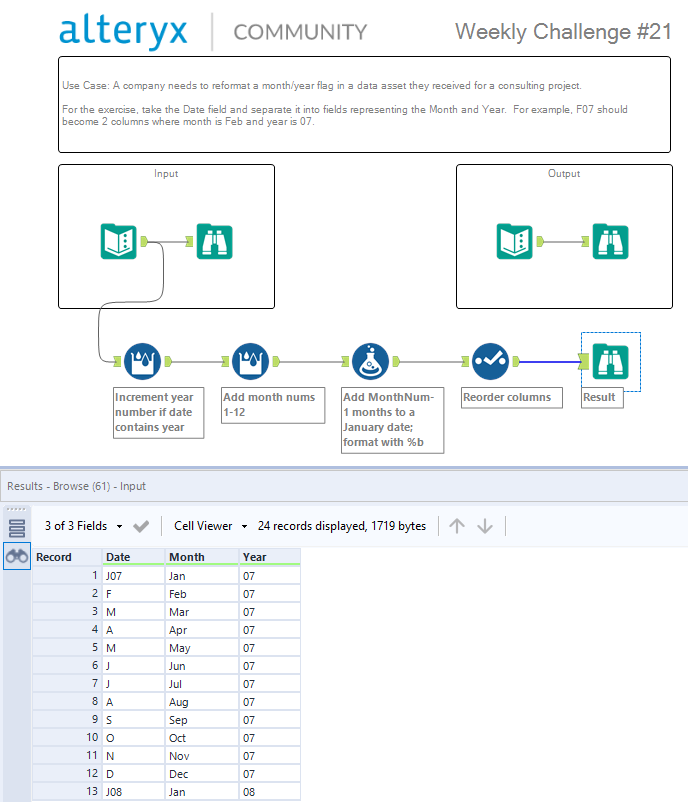
Task: Select the Text Input tool in Output container
Action: pyautogui.click(x=515, y=241)
